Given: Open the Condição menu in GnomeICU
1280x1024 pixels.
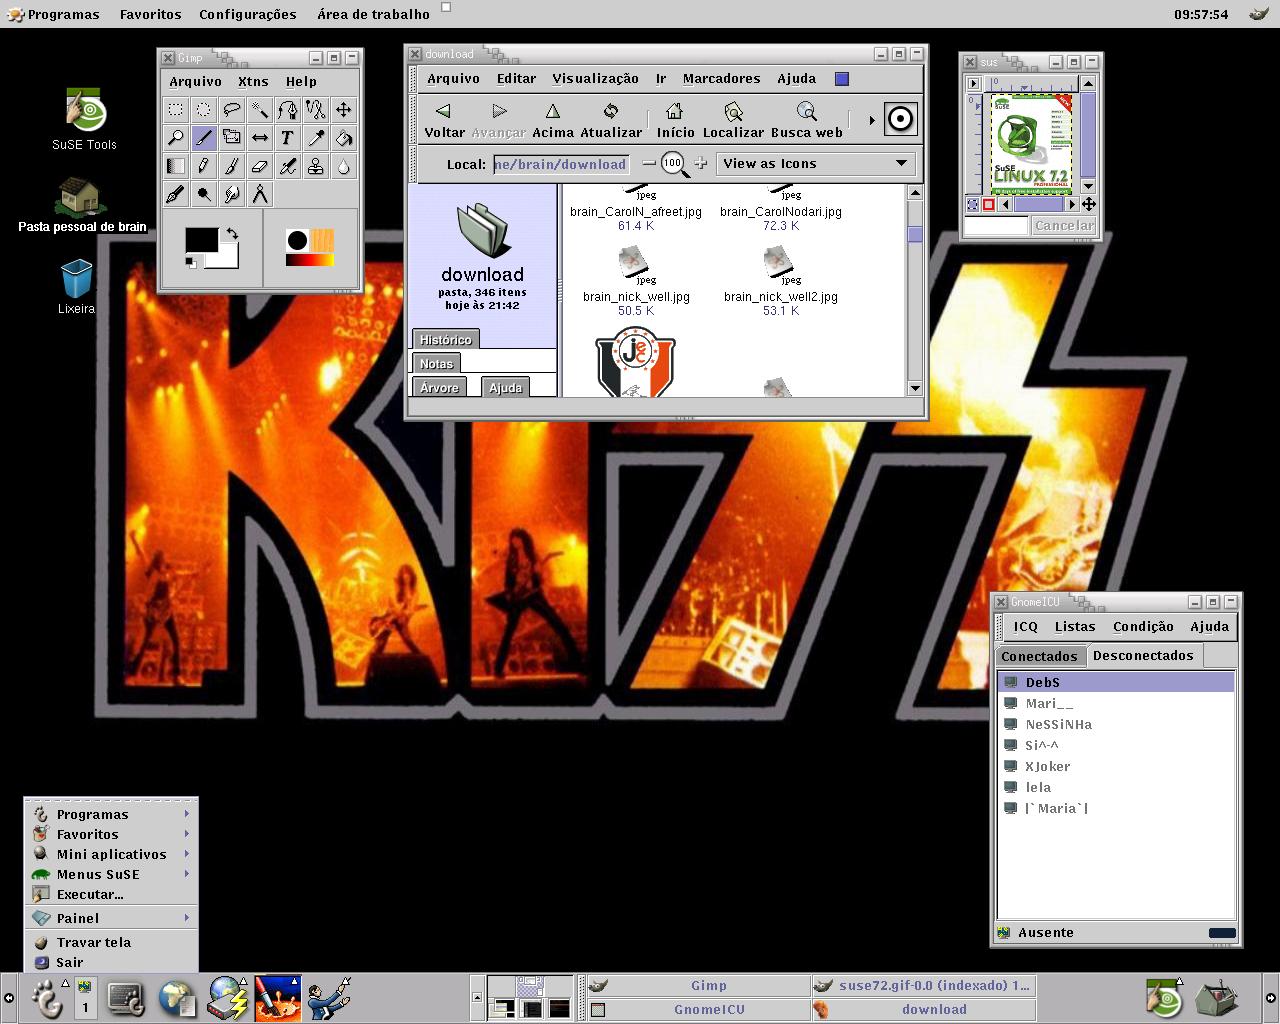Looking at the screenshot, I should (1143, 627).
